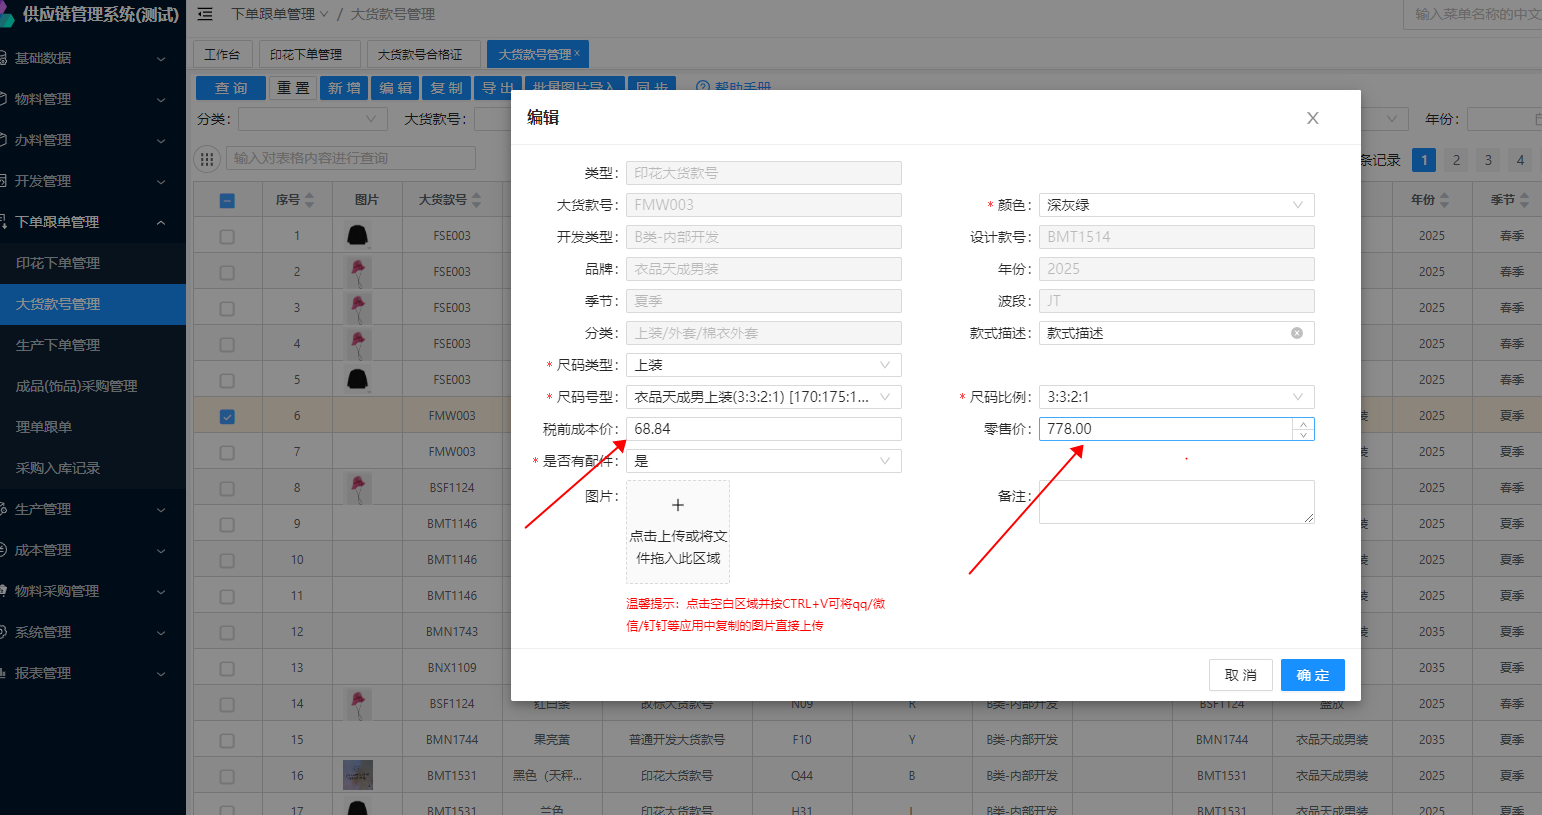Viewport: 1542px width, 815px height.
Task: Click the 确定 button to confirm
Action: pos(1312,675)
